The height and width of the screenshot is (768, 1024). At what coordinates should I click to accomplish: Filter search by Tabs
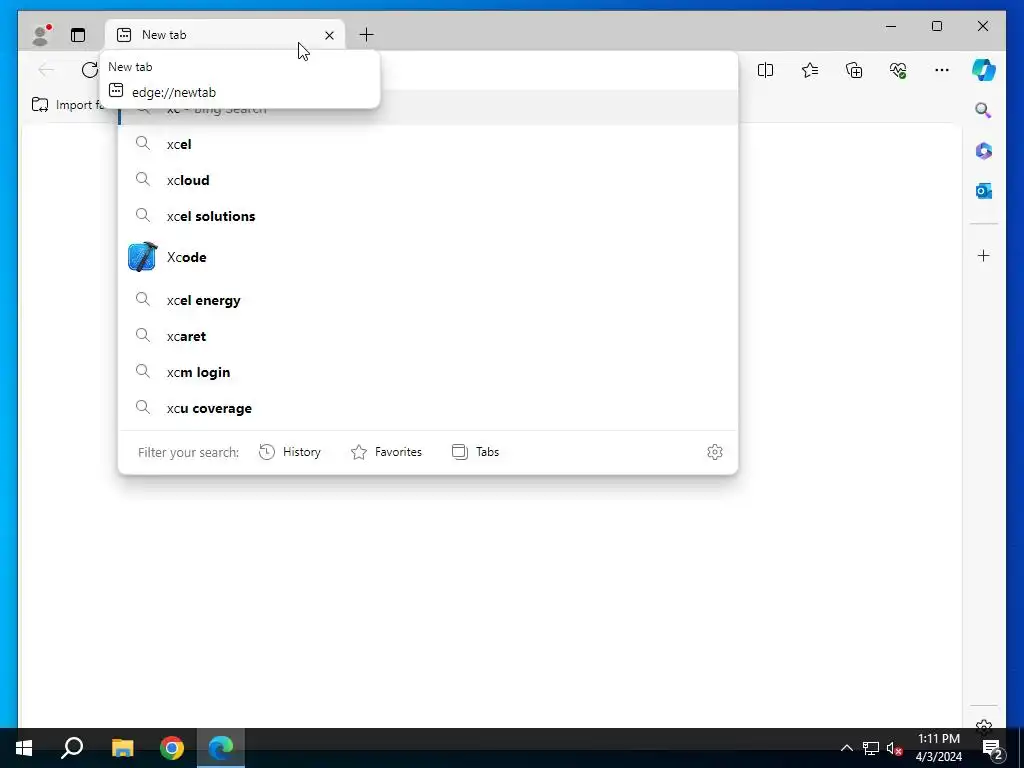[x=475, y=452]
